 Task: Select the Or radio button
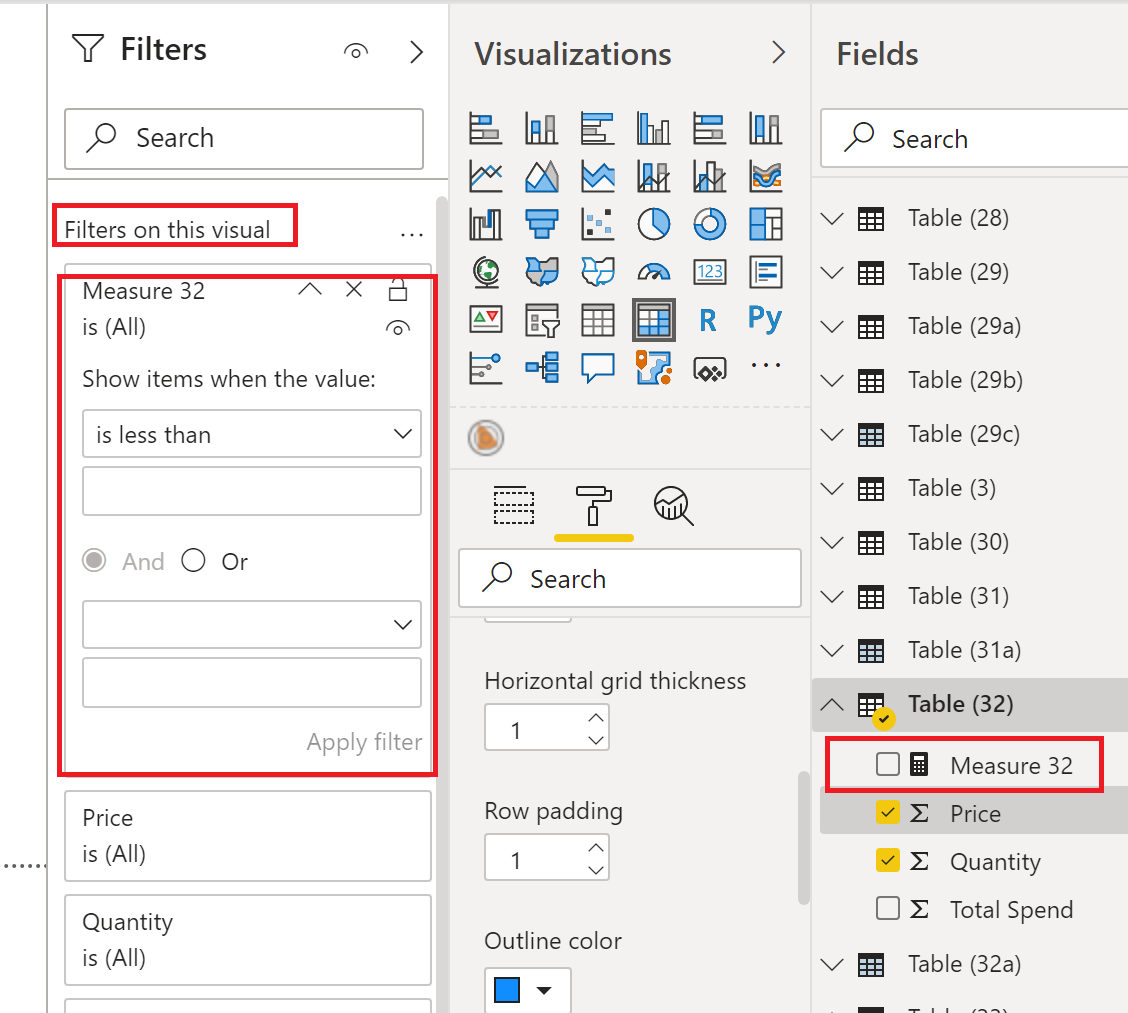click(194, 560)
